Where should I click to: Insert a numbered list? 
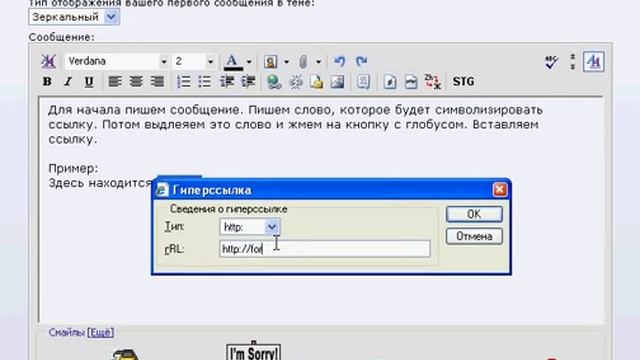(184, 82)
